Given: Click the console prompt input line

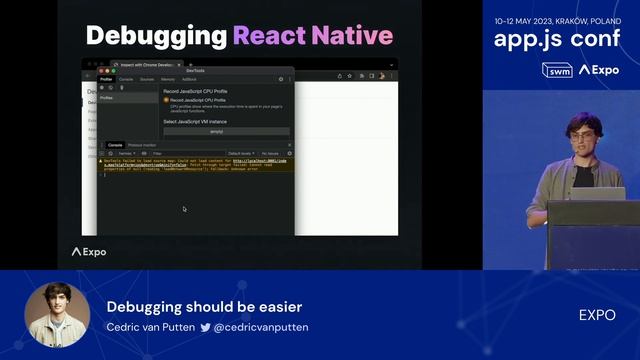Looking at the screenshot, I should [x=196, y=175].
